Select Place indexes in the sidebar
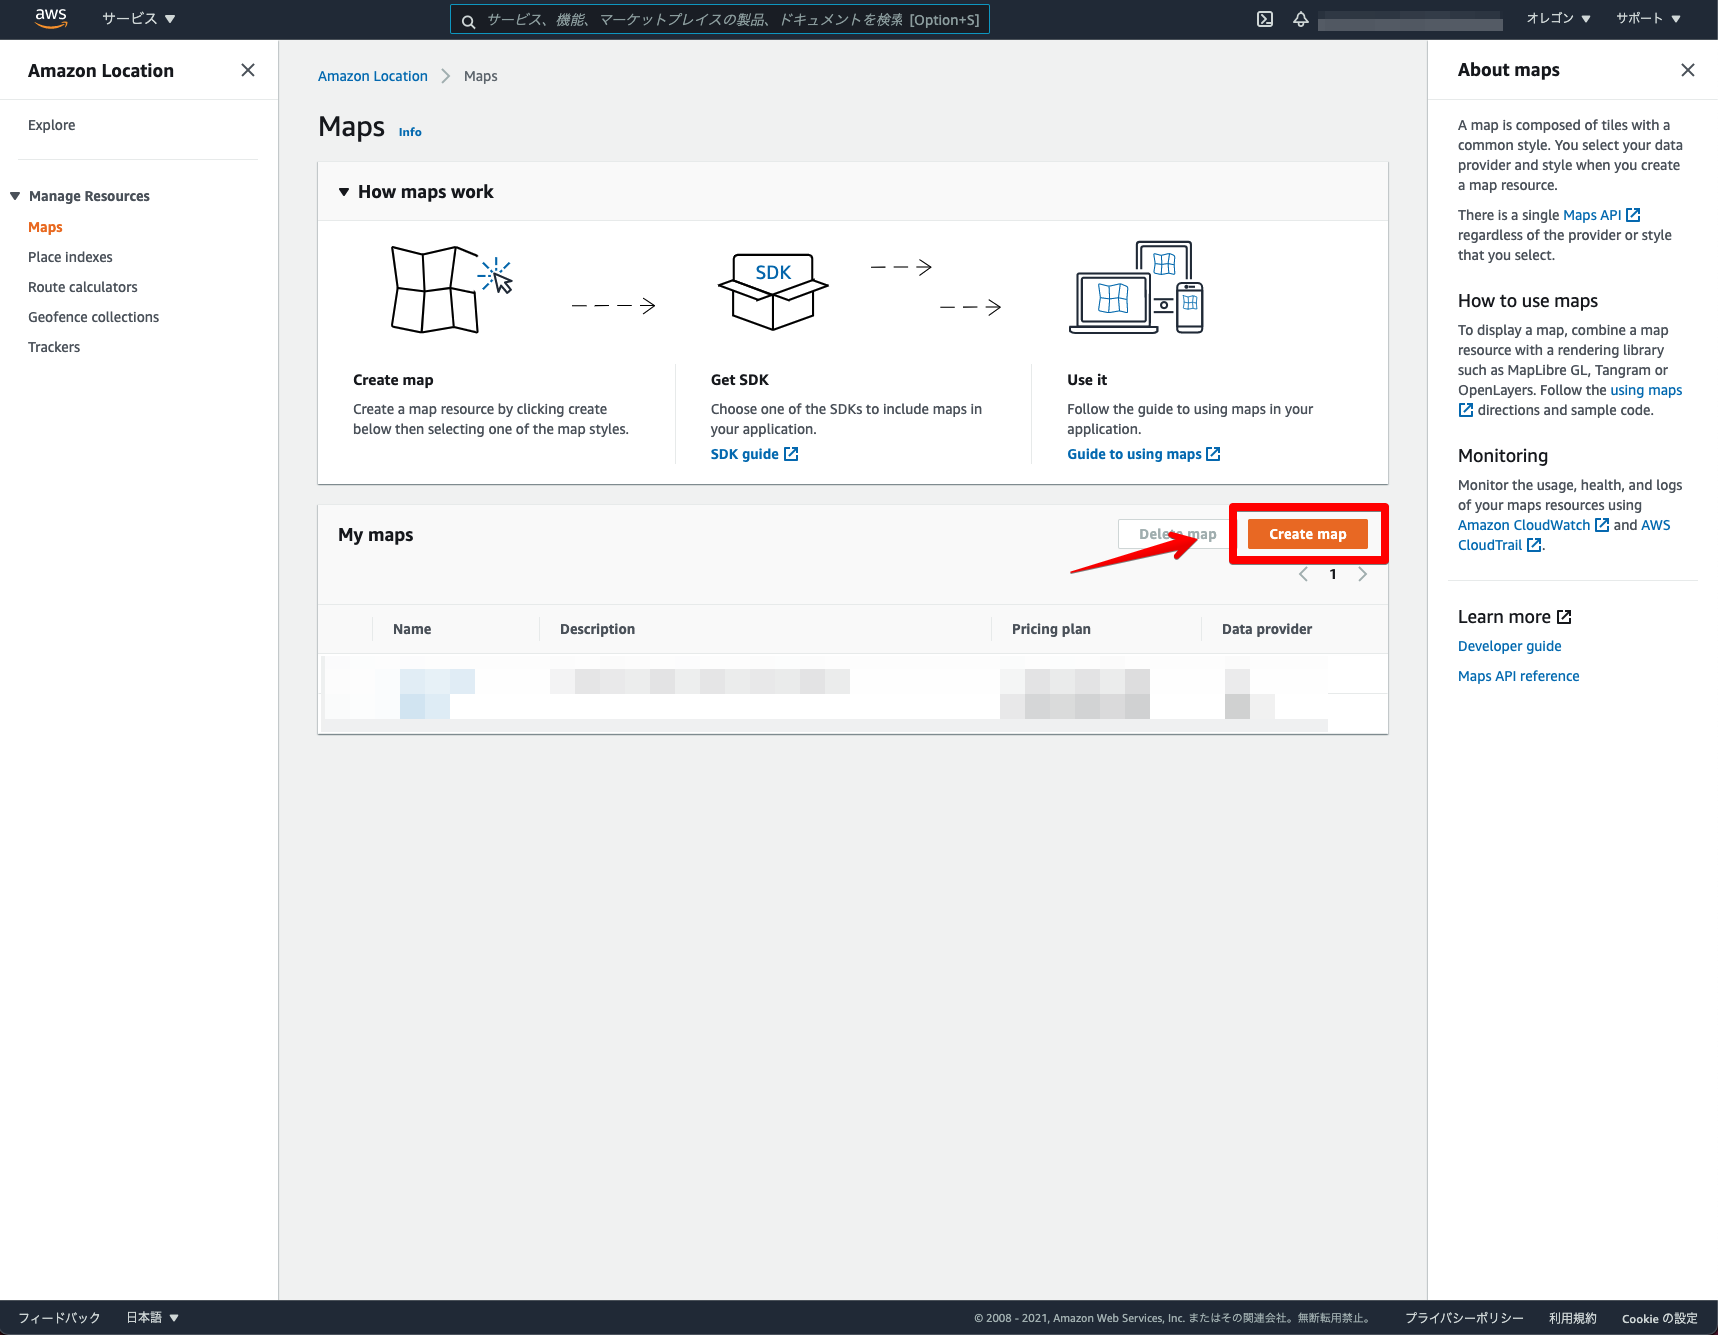1718x1335 pixels. [70, 257]
